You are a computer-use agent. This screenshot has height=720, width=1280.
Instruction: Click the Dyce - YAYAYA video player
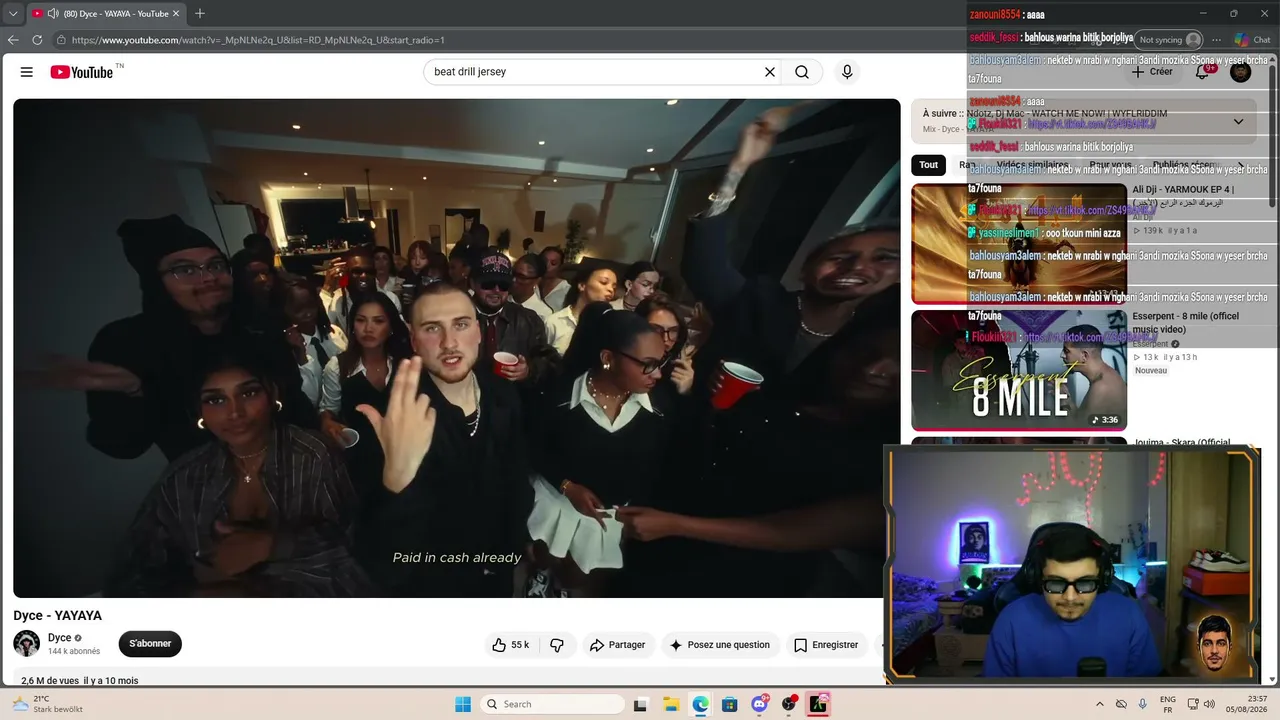pyautogui.click(x=457, y=348)
